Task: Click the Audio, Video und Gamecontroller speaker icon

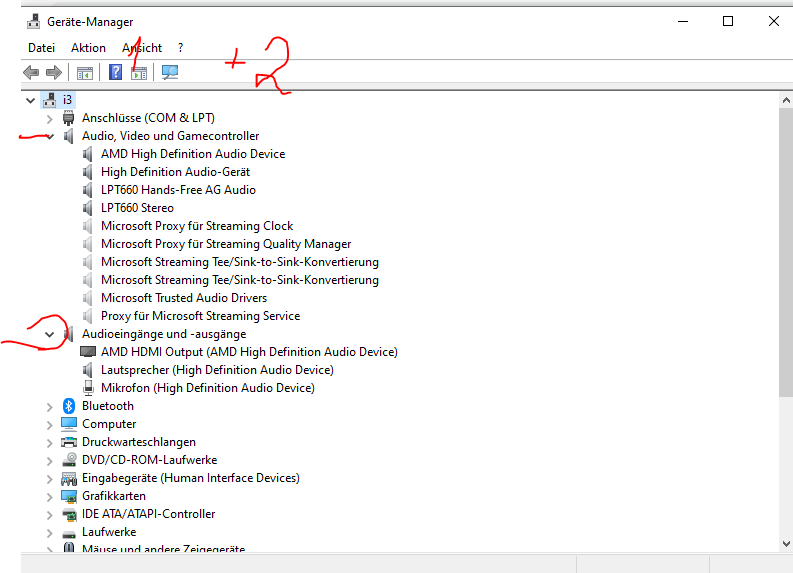Action: pyautogui.click(x=68, y=136)
